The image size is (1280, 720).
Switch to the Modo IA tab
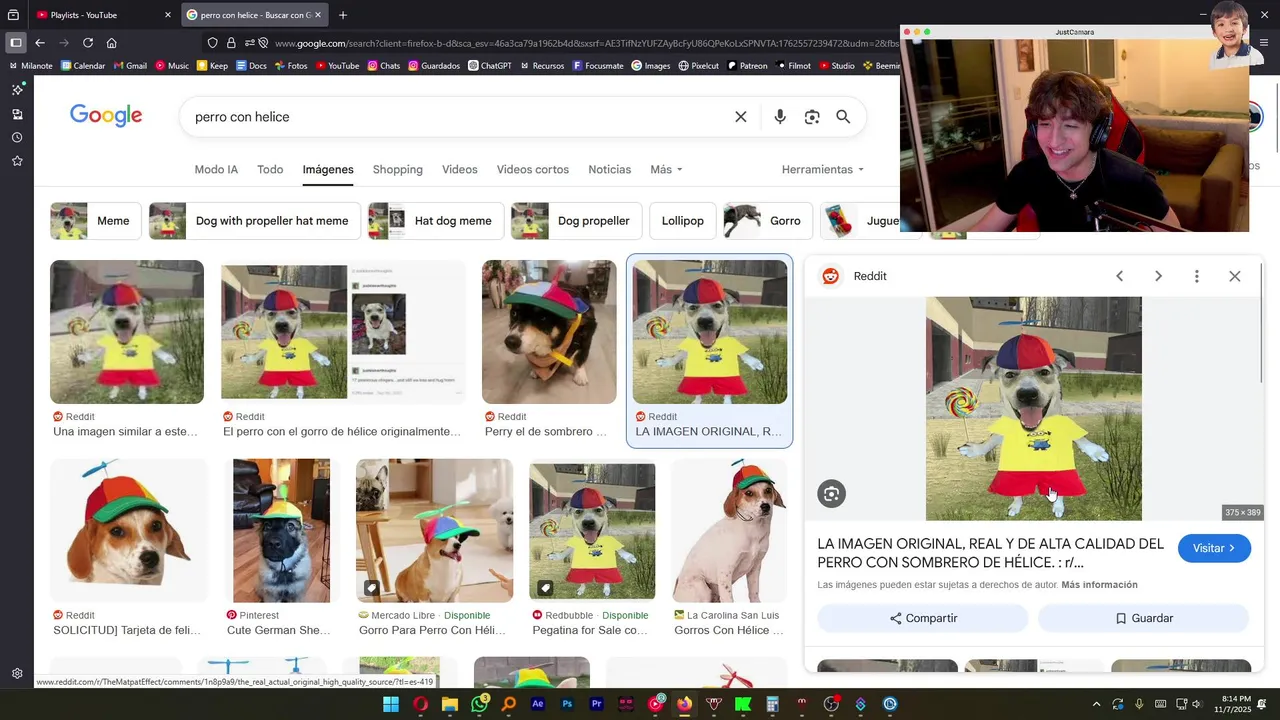point(216,169)
